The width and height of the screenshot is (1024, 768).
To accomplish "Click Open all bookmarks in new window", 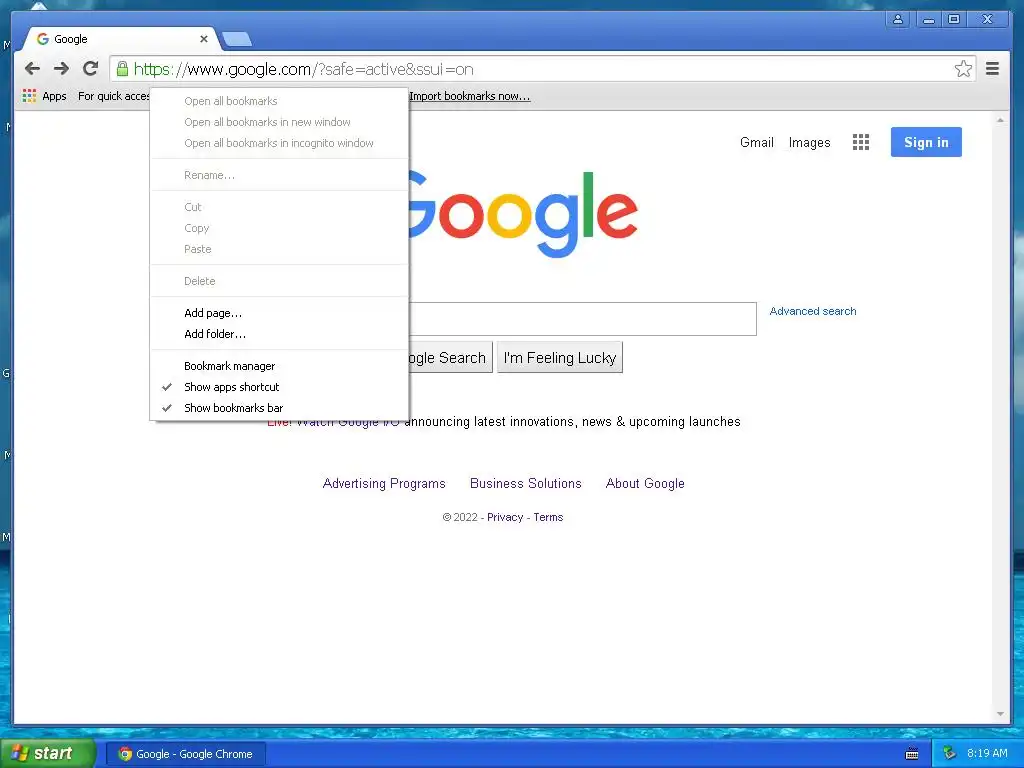I will click(x=280, y=121).
